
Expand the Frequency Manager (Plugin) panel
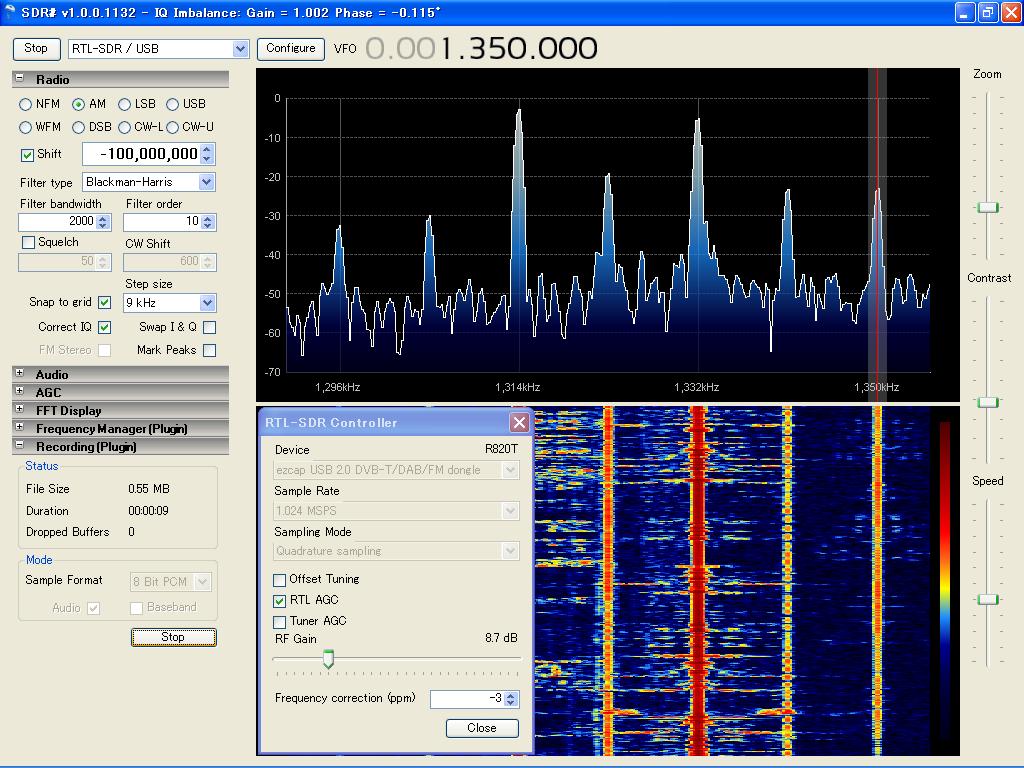click(20, 427)
